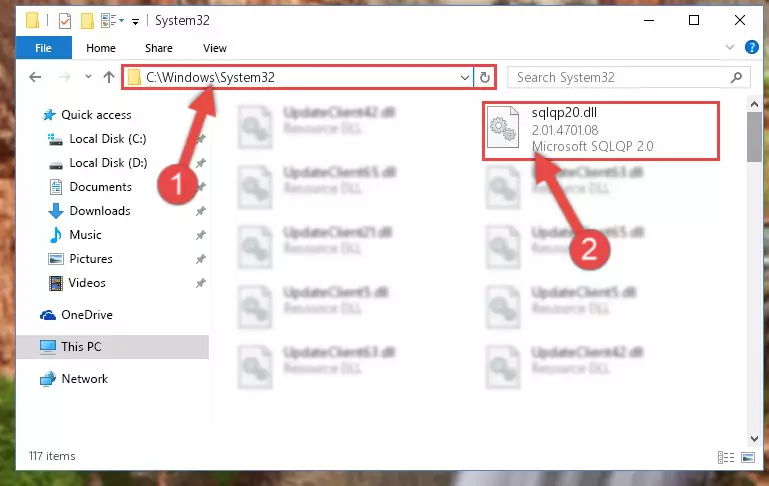Image resolution: width=769 pixels, height=486 pixels.
Task: Open the Help question mark icon
Action: pyautogui.click(x=751, y=47)
